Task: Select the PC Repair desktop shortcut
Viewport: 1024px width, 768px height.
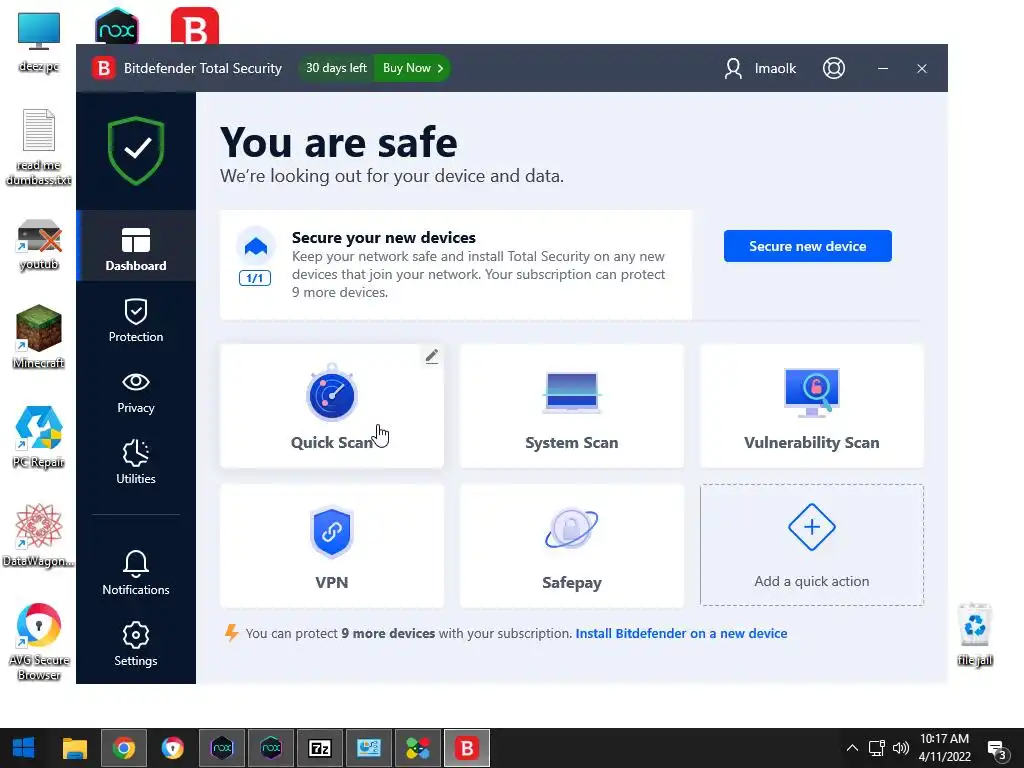Action: [x=39, y=437]
